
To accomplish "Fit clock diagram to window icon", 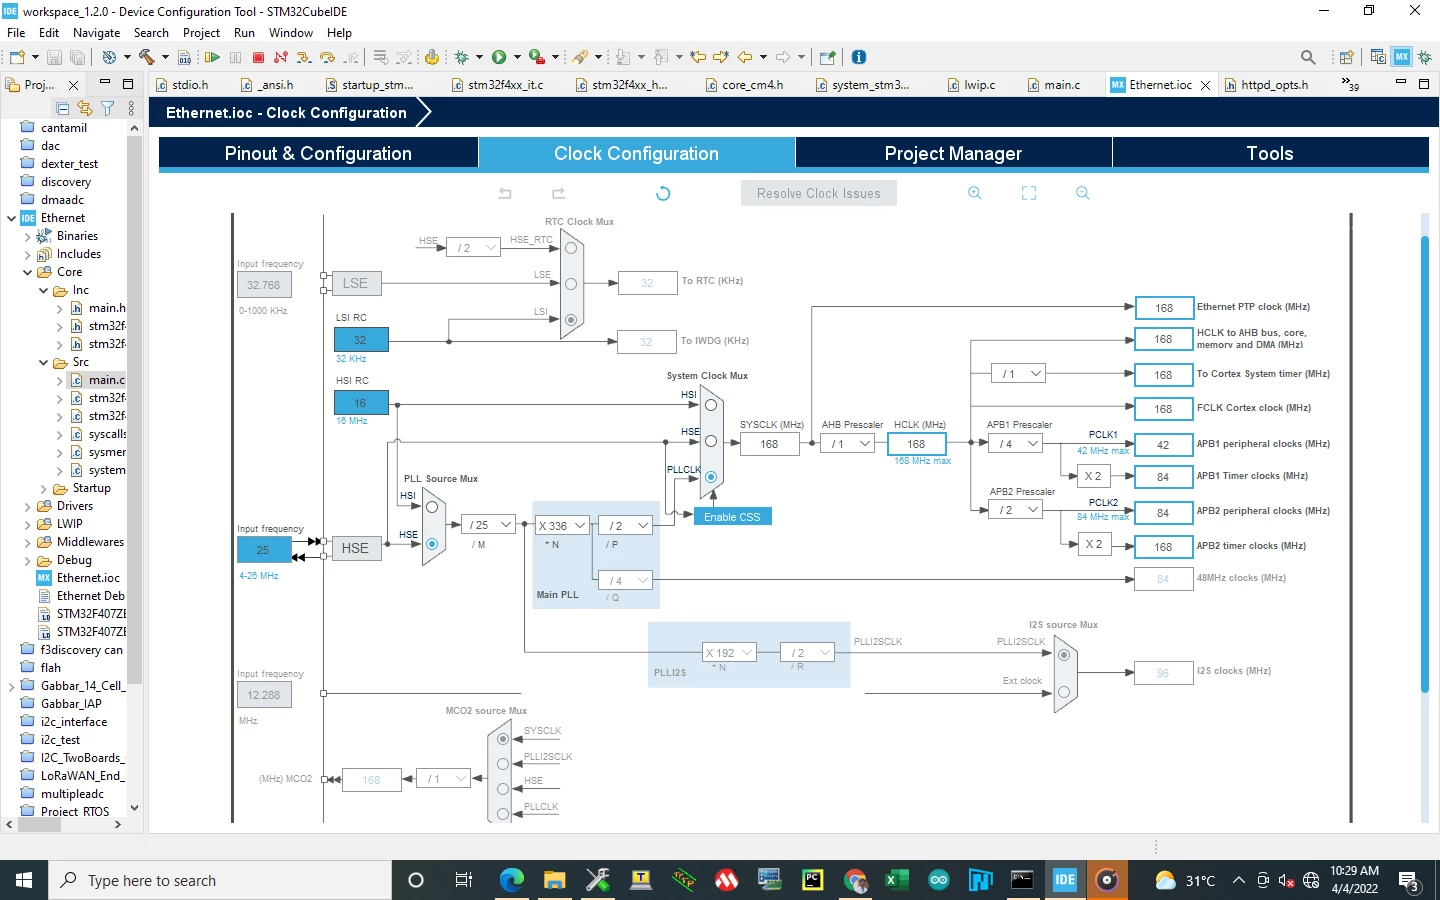I will coord(1029,193).
